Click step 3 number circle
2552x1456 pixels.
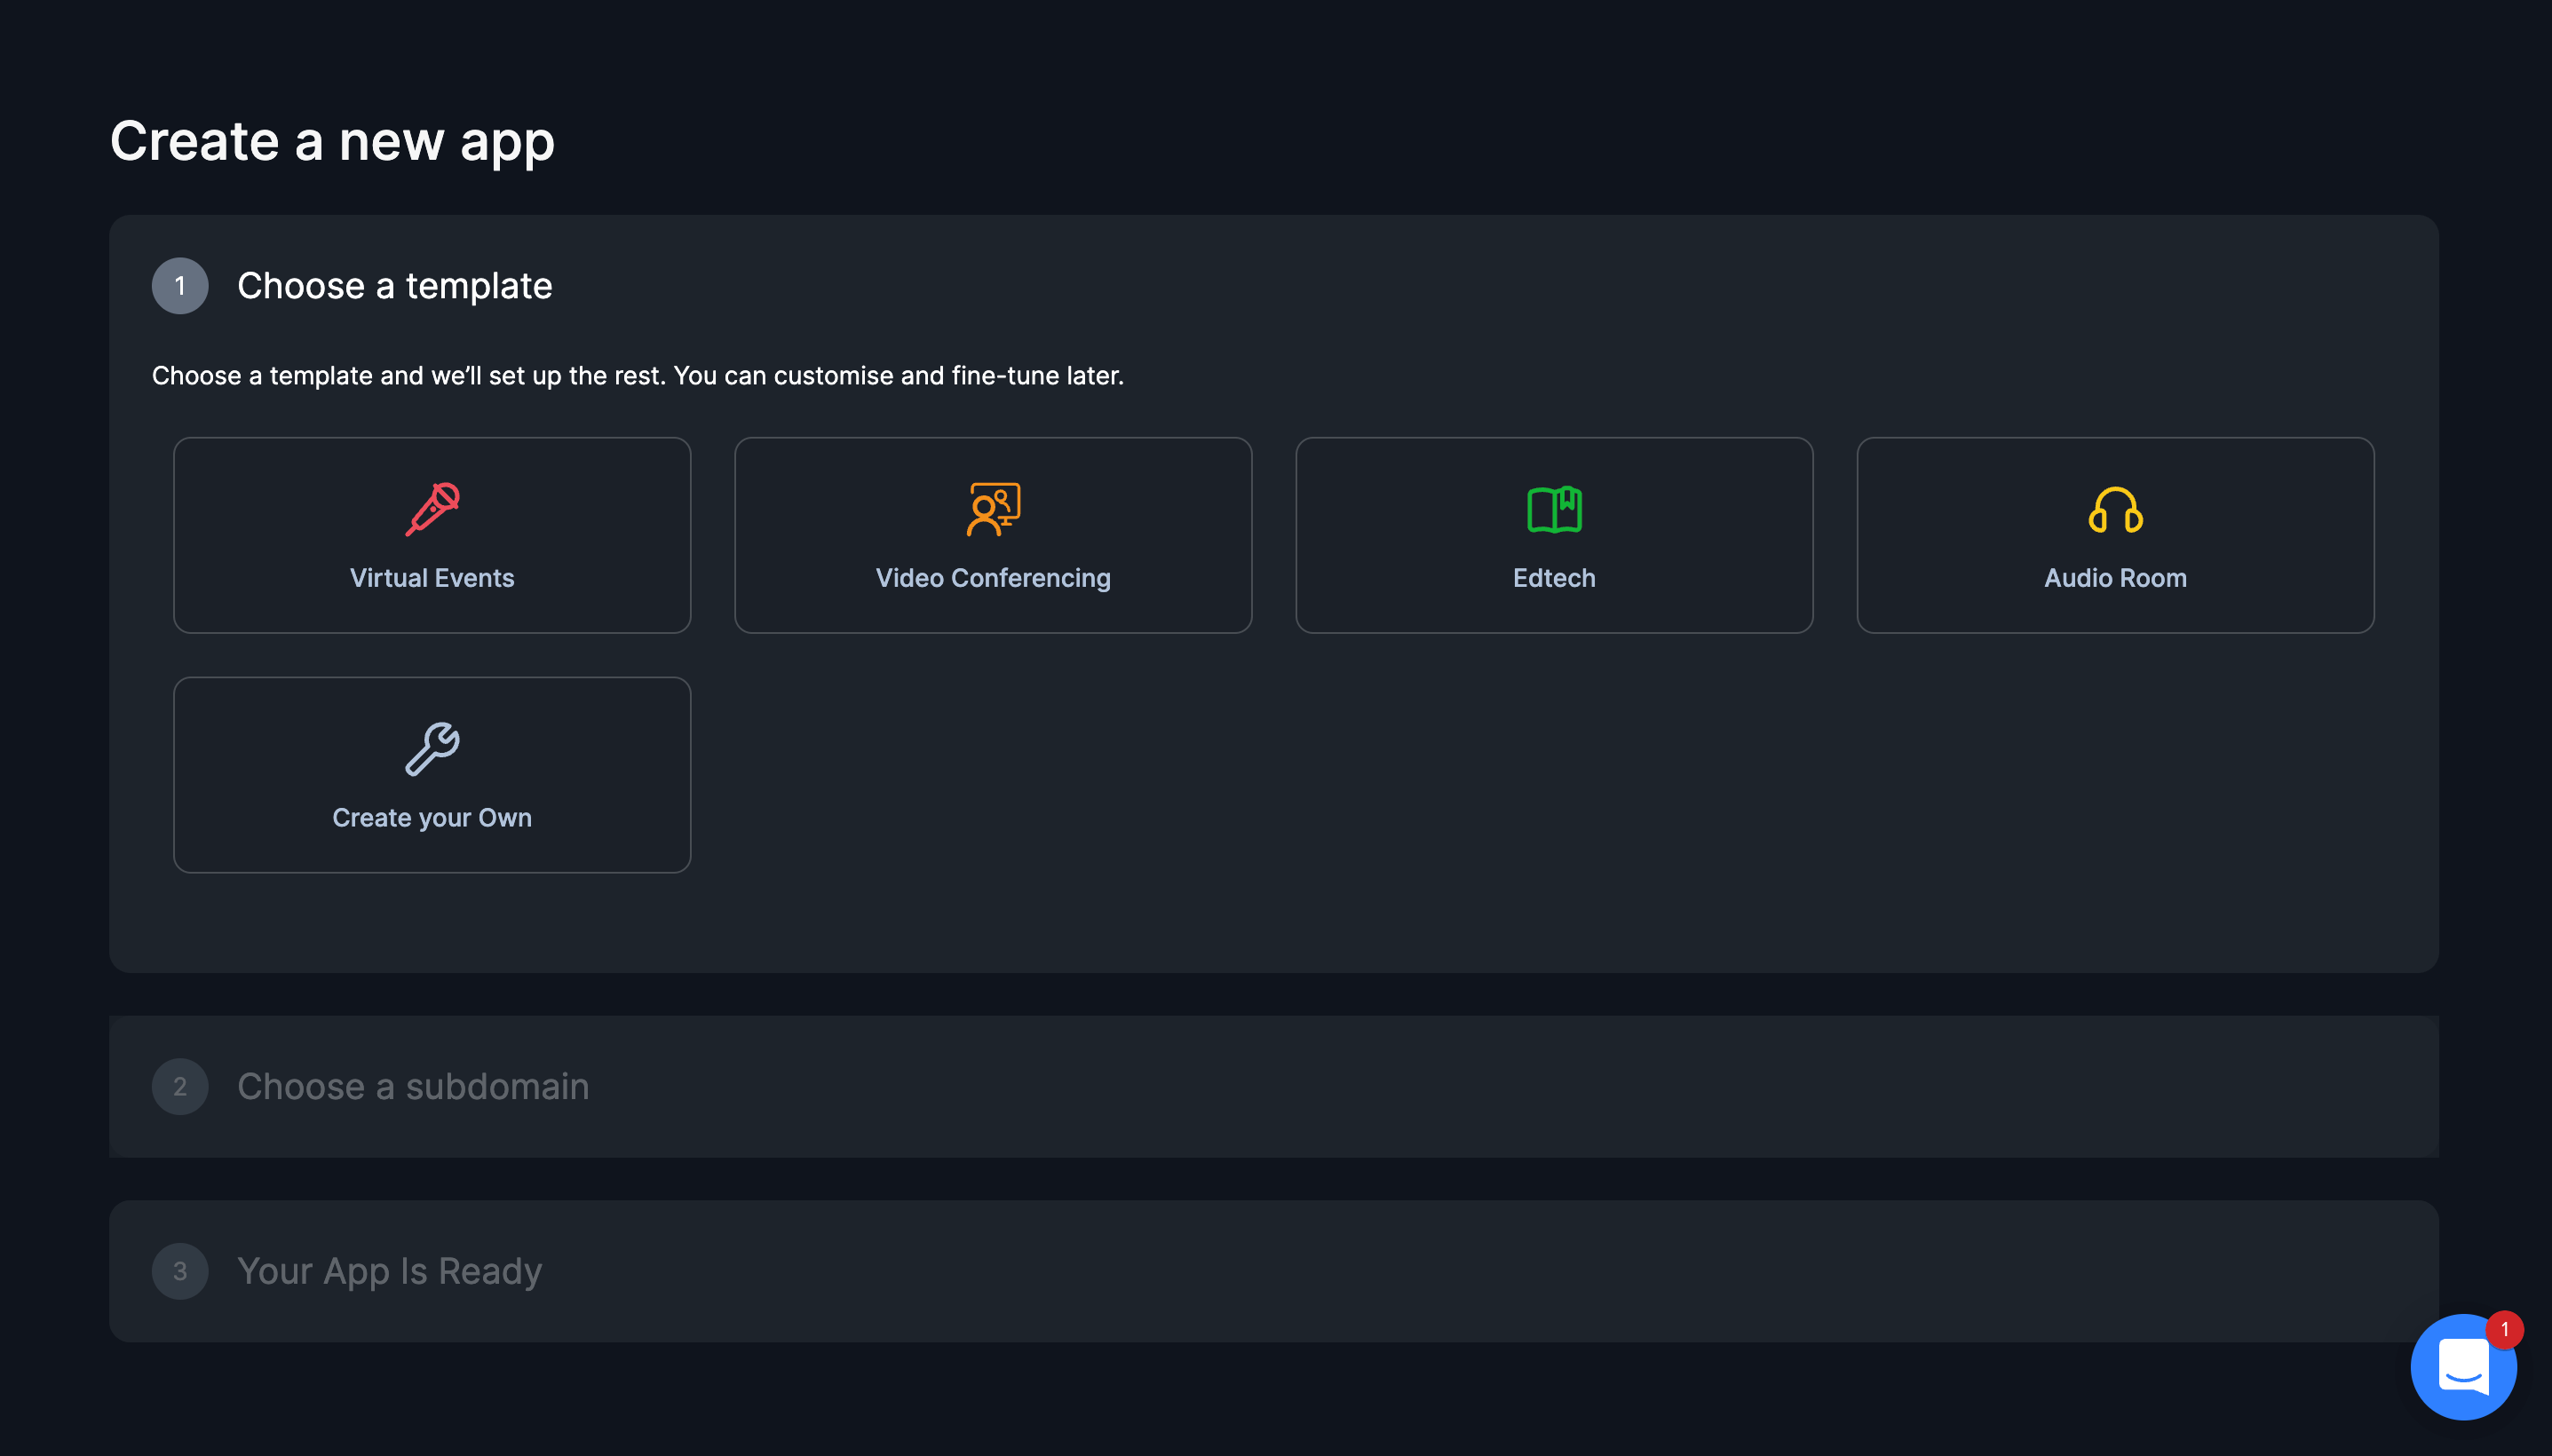pos(180,1271)
